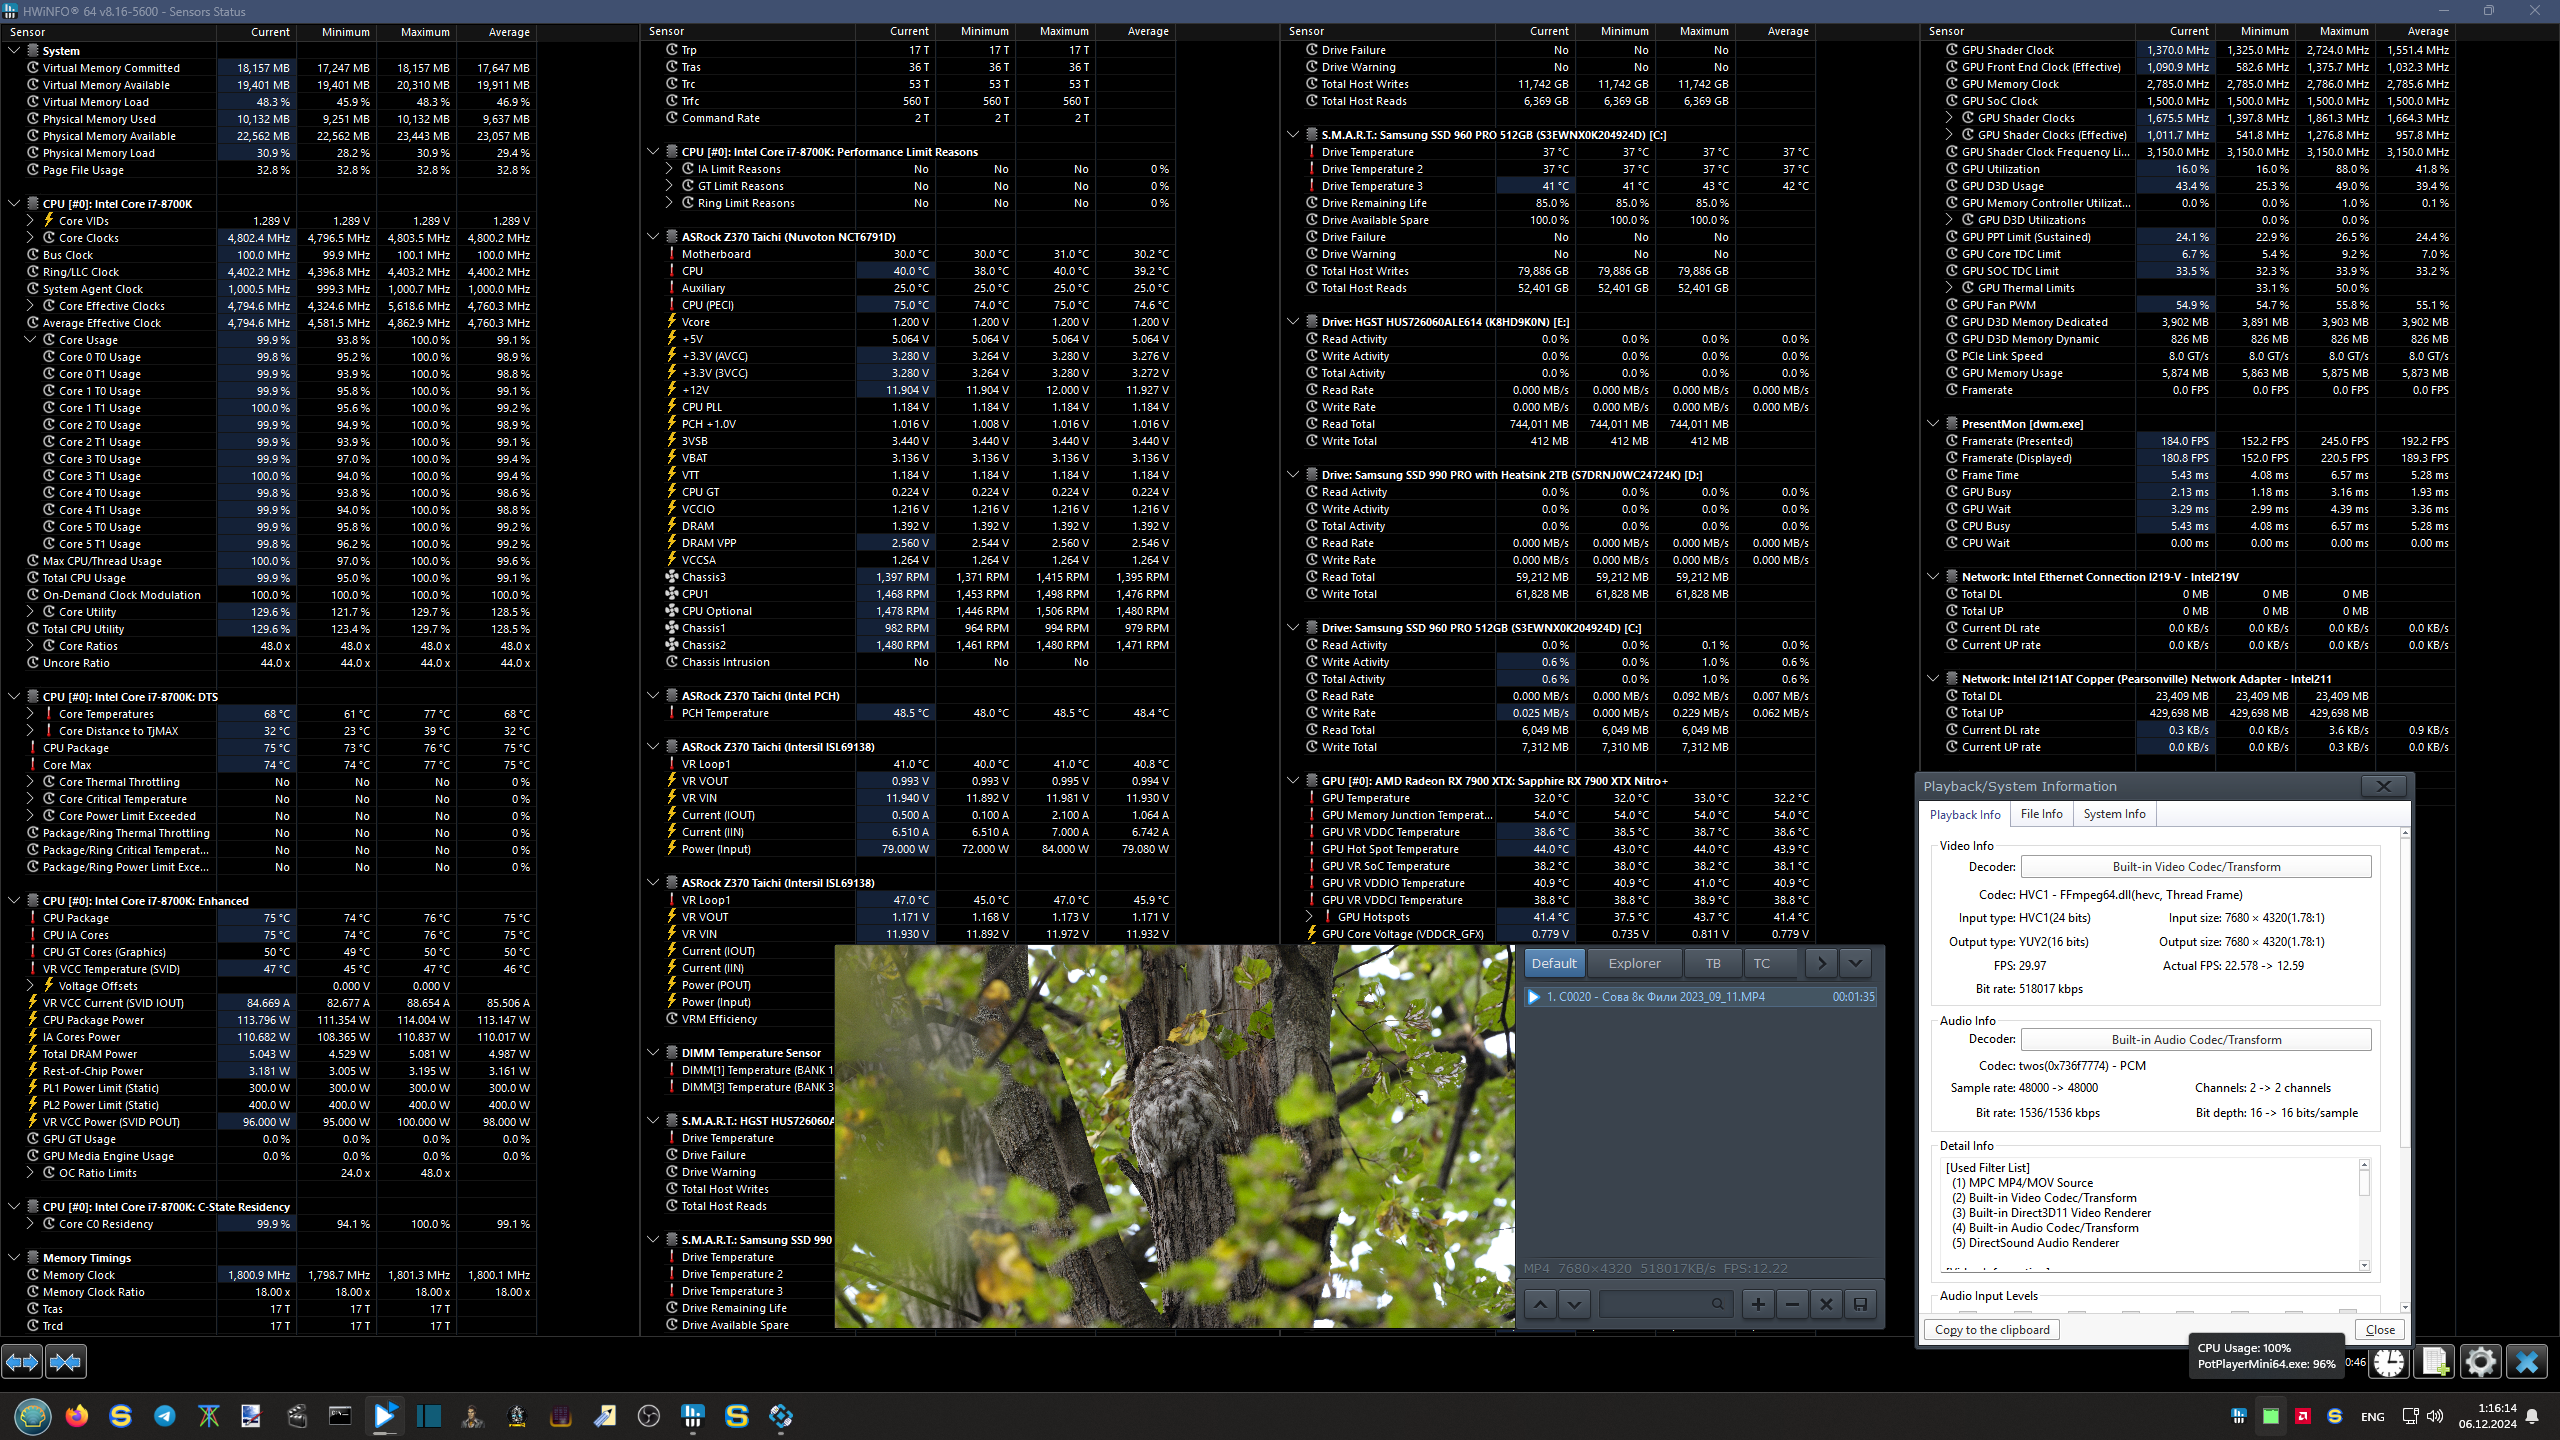Image resolution: width=2560 pixels, height=1440 pixels.
Task: Collapse the PresentMon [dwm.exe] section
Action: pos(1933,424)
